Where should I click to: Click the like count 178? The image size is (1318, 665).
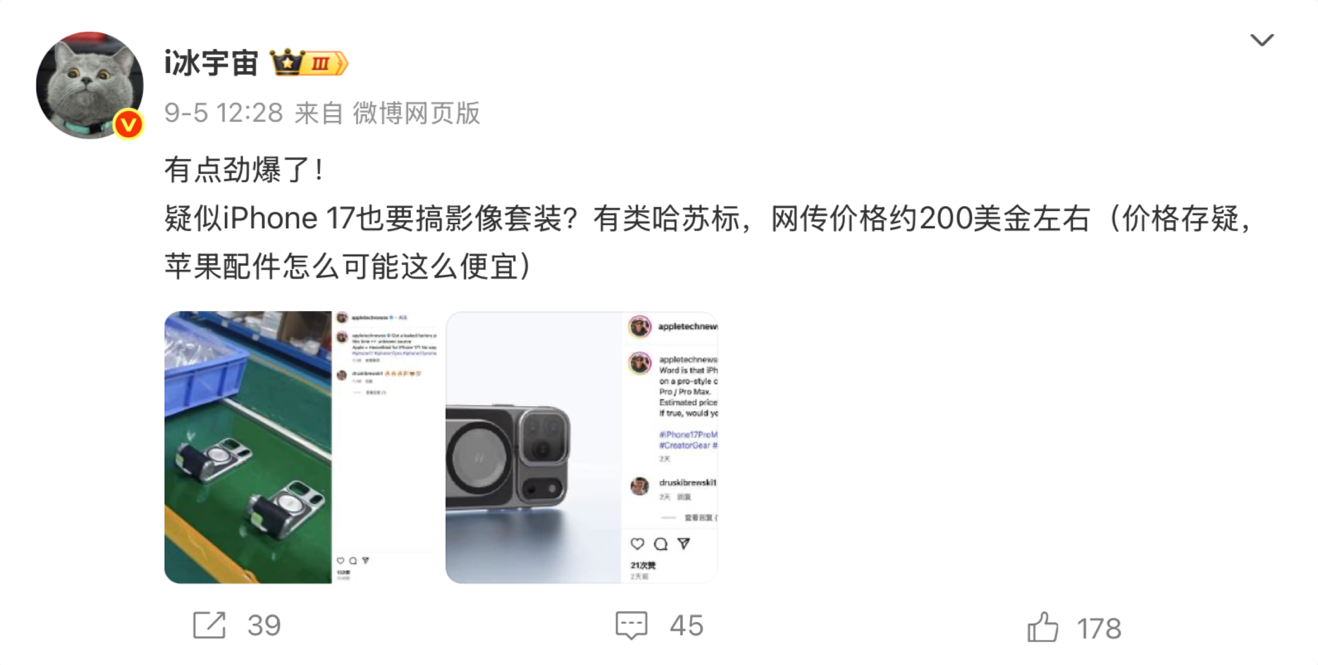coord(1099,628)
